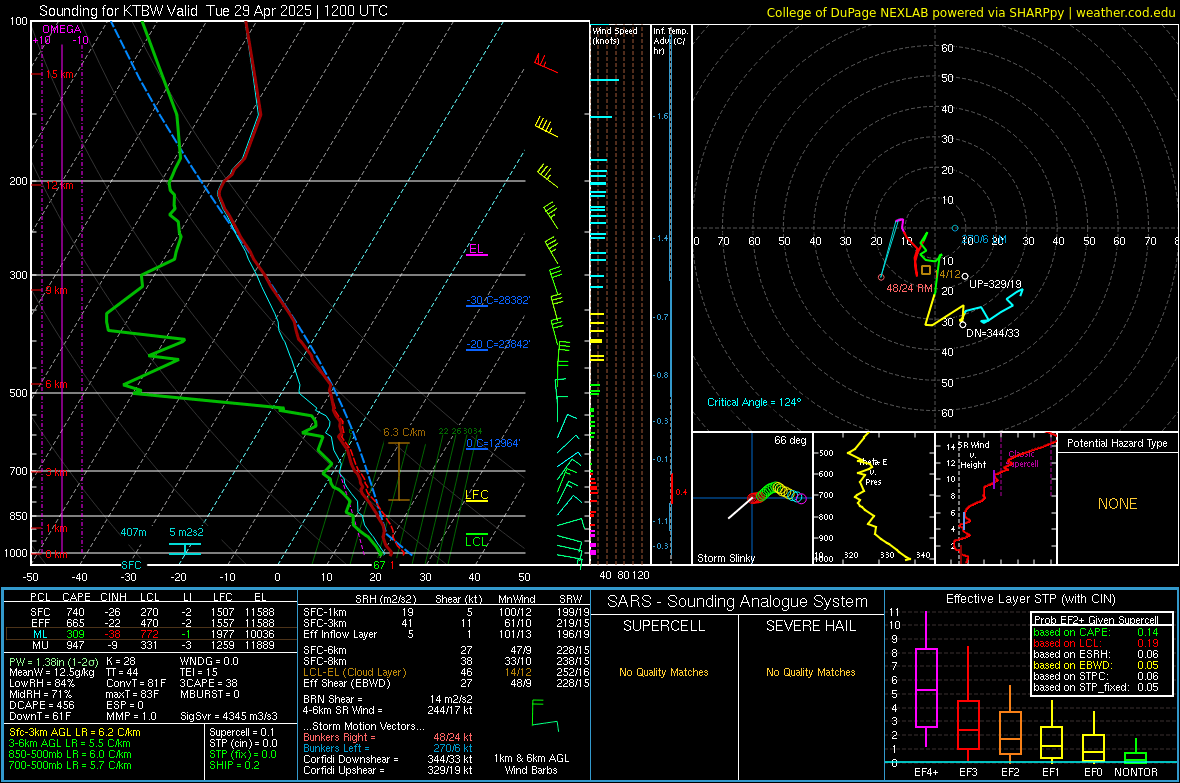Screen dimensions: 1180x783
Task: Click the '66 deg' Storm Slinky value
Action: [789, 440]
